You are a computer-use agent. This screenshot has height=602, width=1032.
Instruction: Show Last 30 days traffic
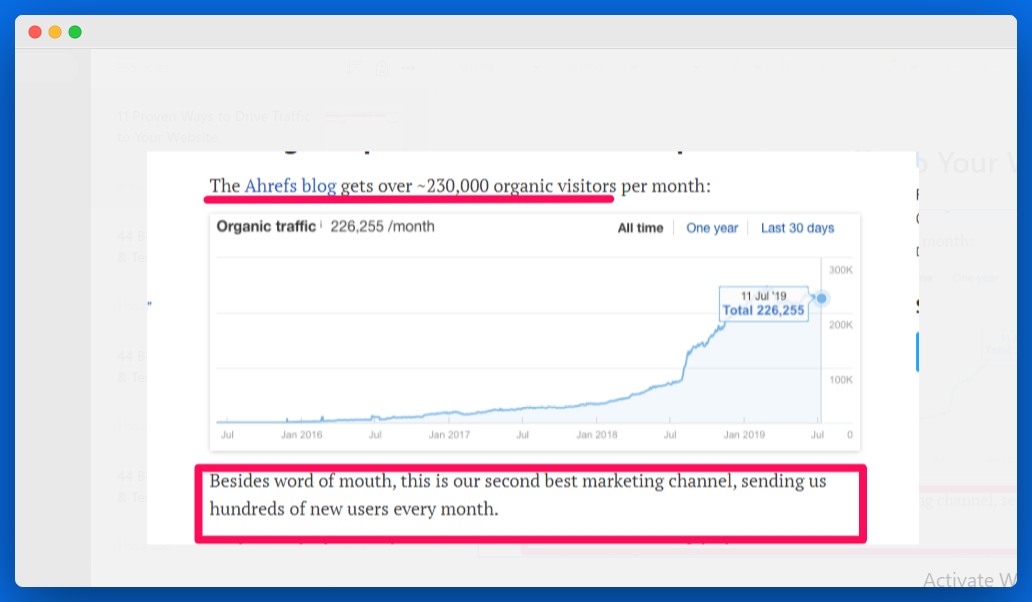point(797,228)
